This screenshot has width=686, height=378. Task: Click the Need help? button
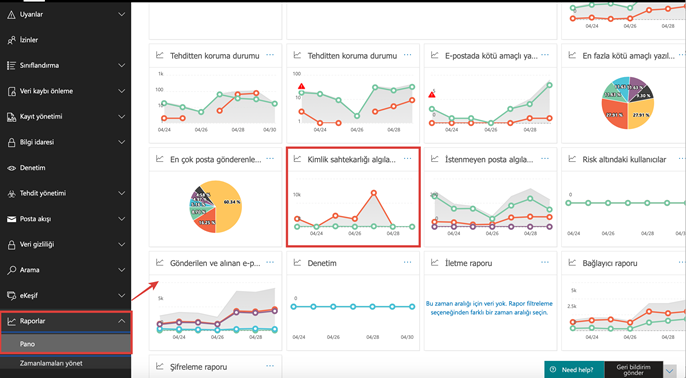[574, 370]
